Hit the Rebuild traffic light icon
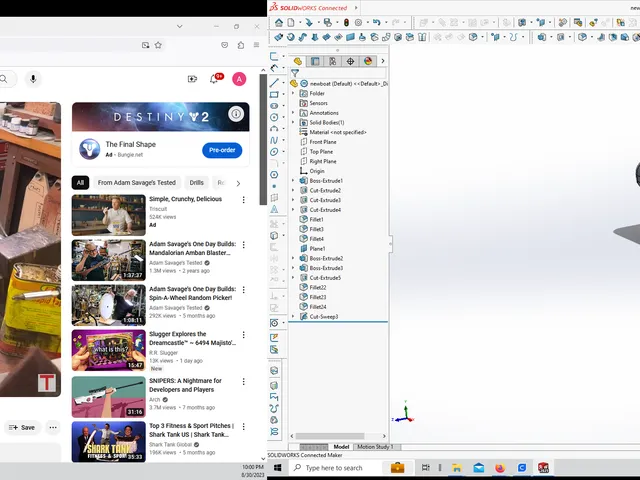The width and height of the screenshot is (640, 480). [x=346, y=22]
